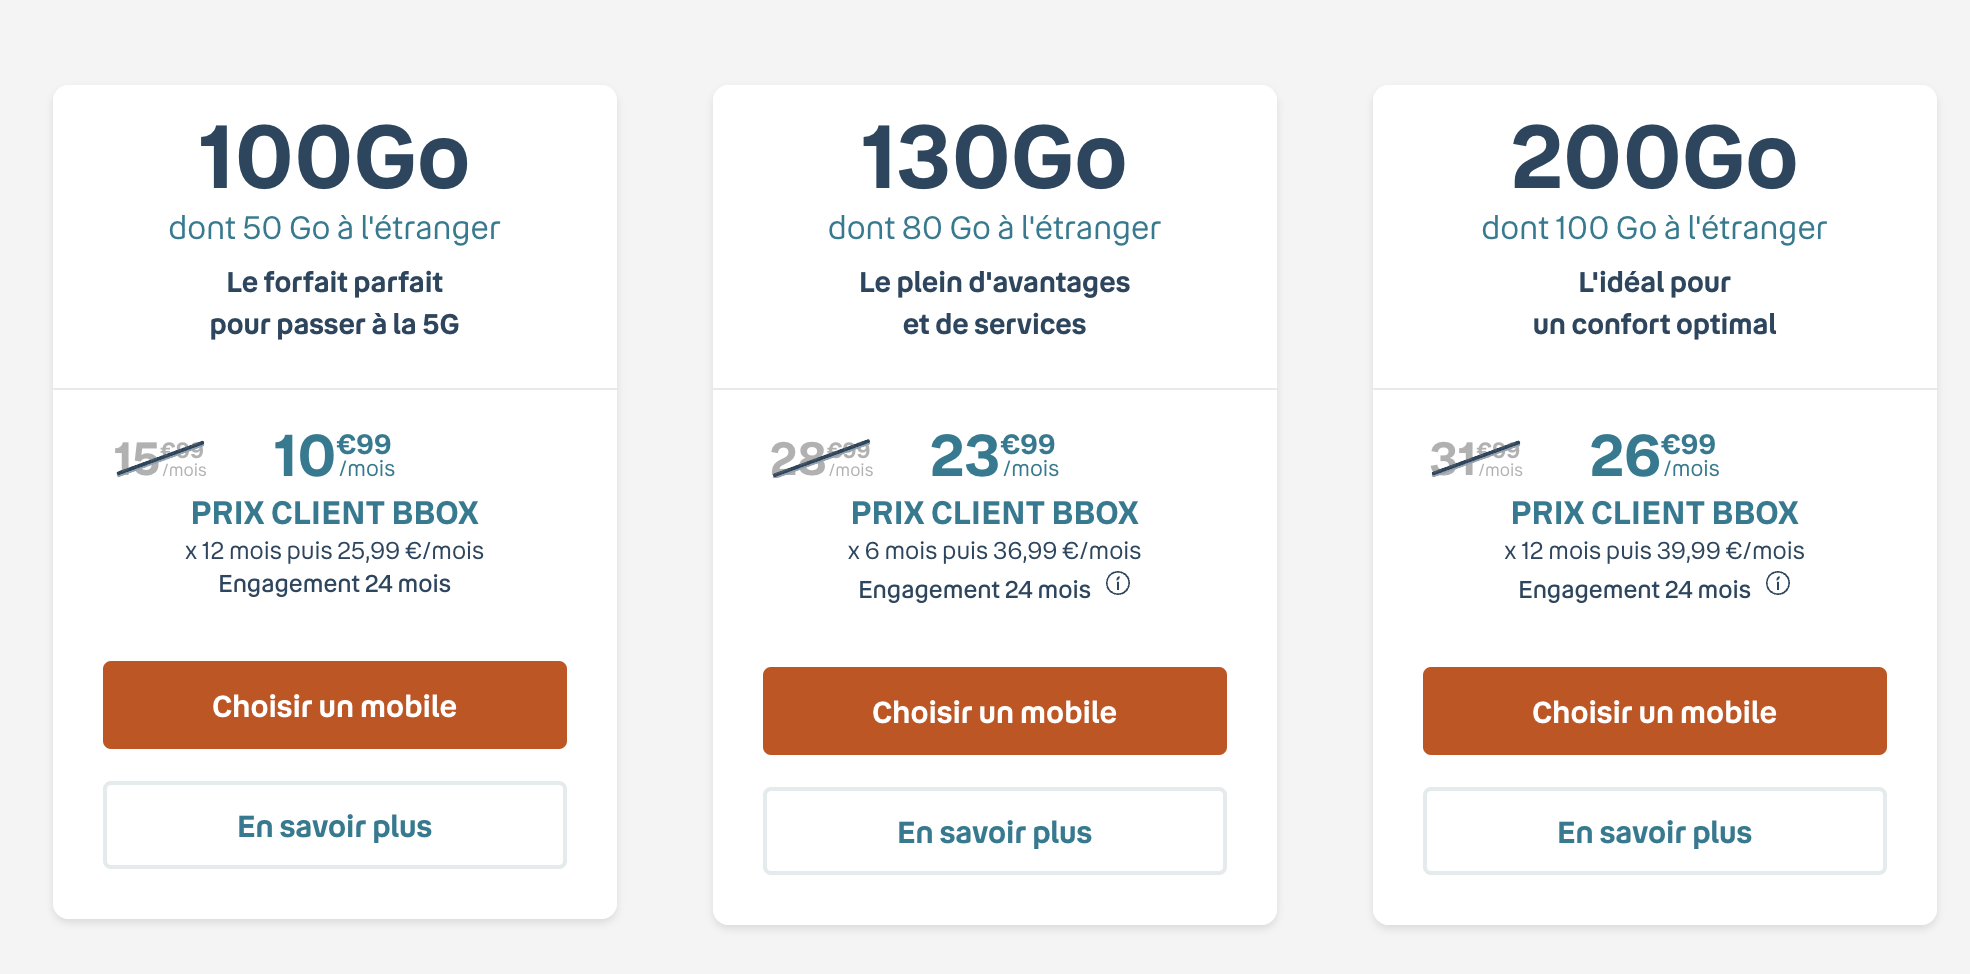
Task: Click the crossed-out 15€99 old price
Action: click(x=161, y=459)
